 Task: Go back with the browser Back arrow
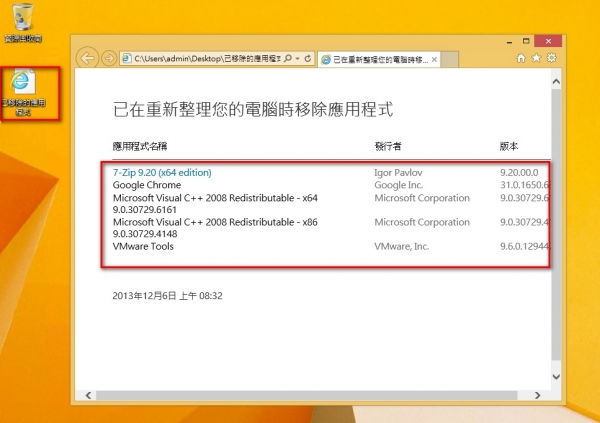(87, 58)
